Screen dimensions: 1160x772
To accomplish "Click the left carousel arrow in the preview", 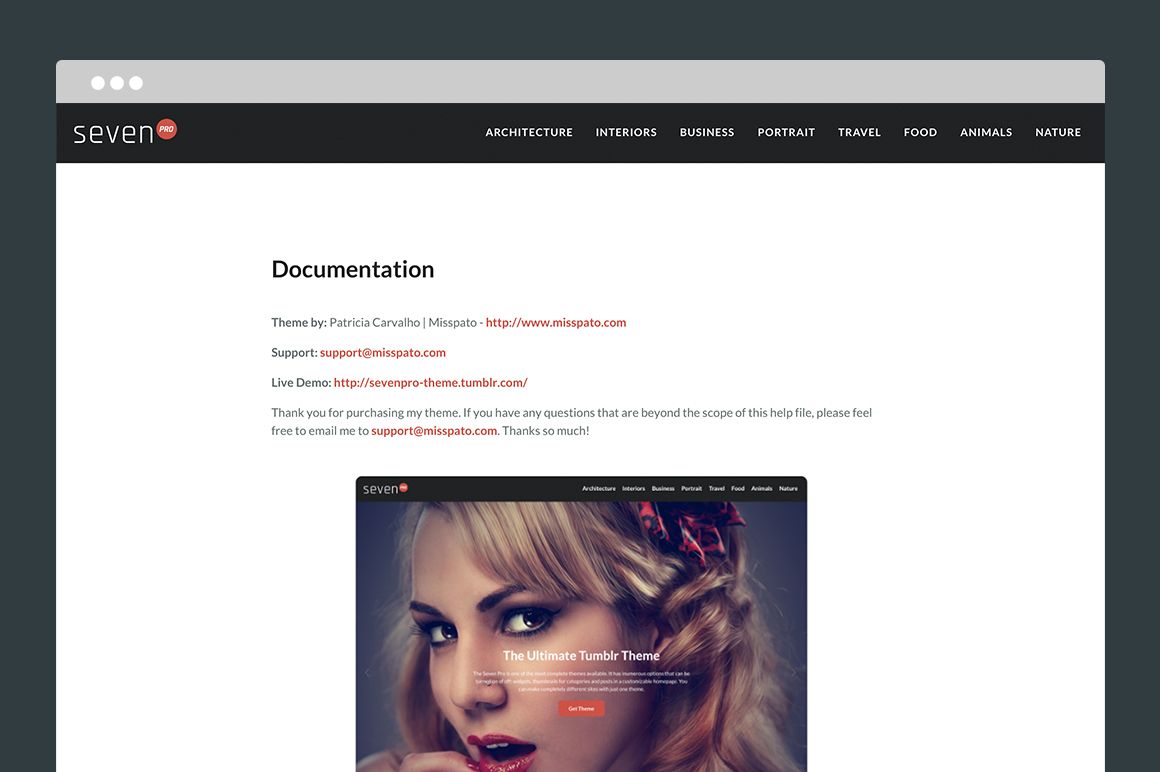I will click(x=367, y=672).
